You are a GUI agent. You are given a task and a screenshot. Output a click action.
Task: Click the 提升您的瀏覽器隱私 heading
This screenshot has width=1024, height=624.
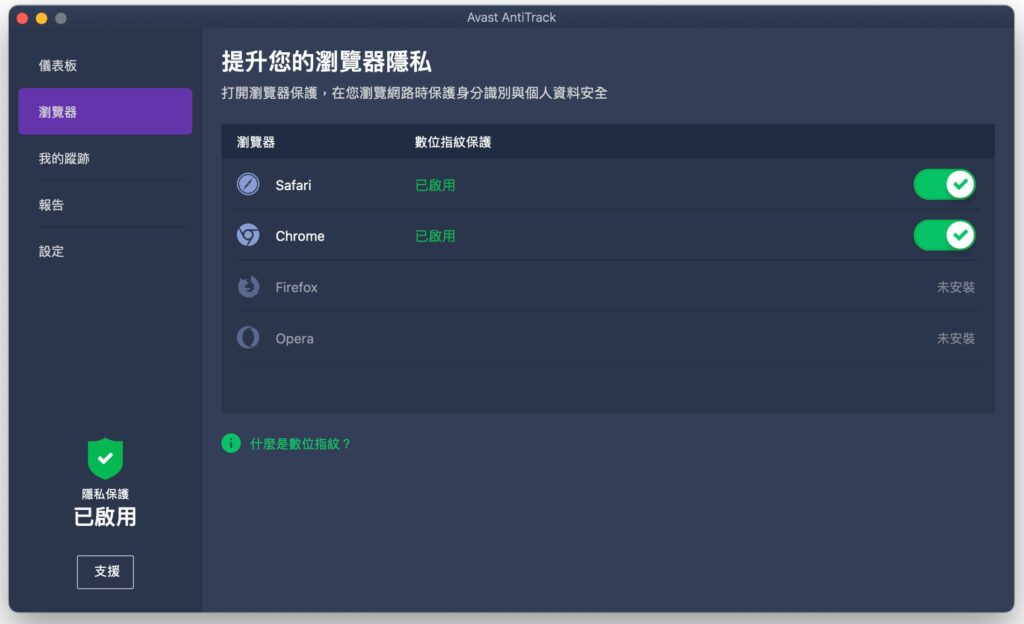click(327, 62)
